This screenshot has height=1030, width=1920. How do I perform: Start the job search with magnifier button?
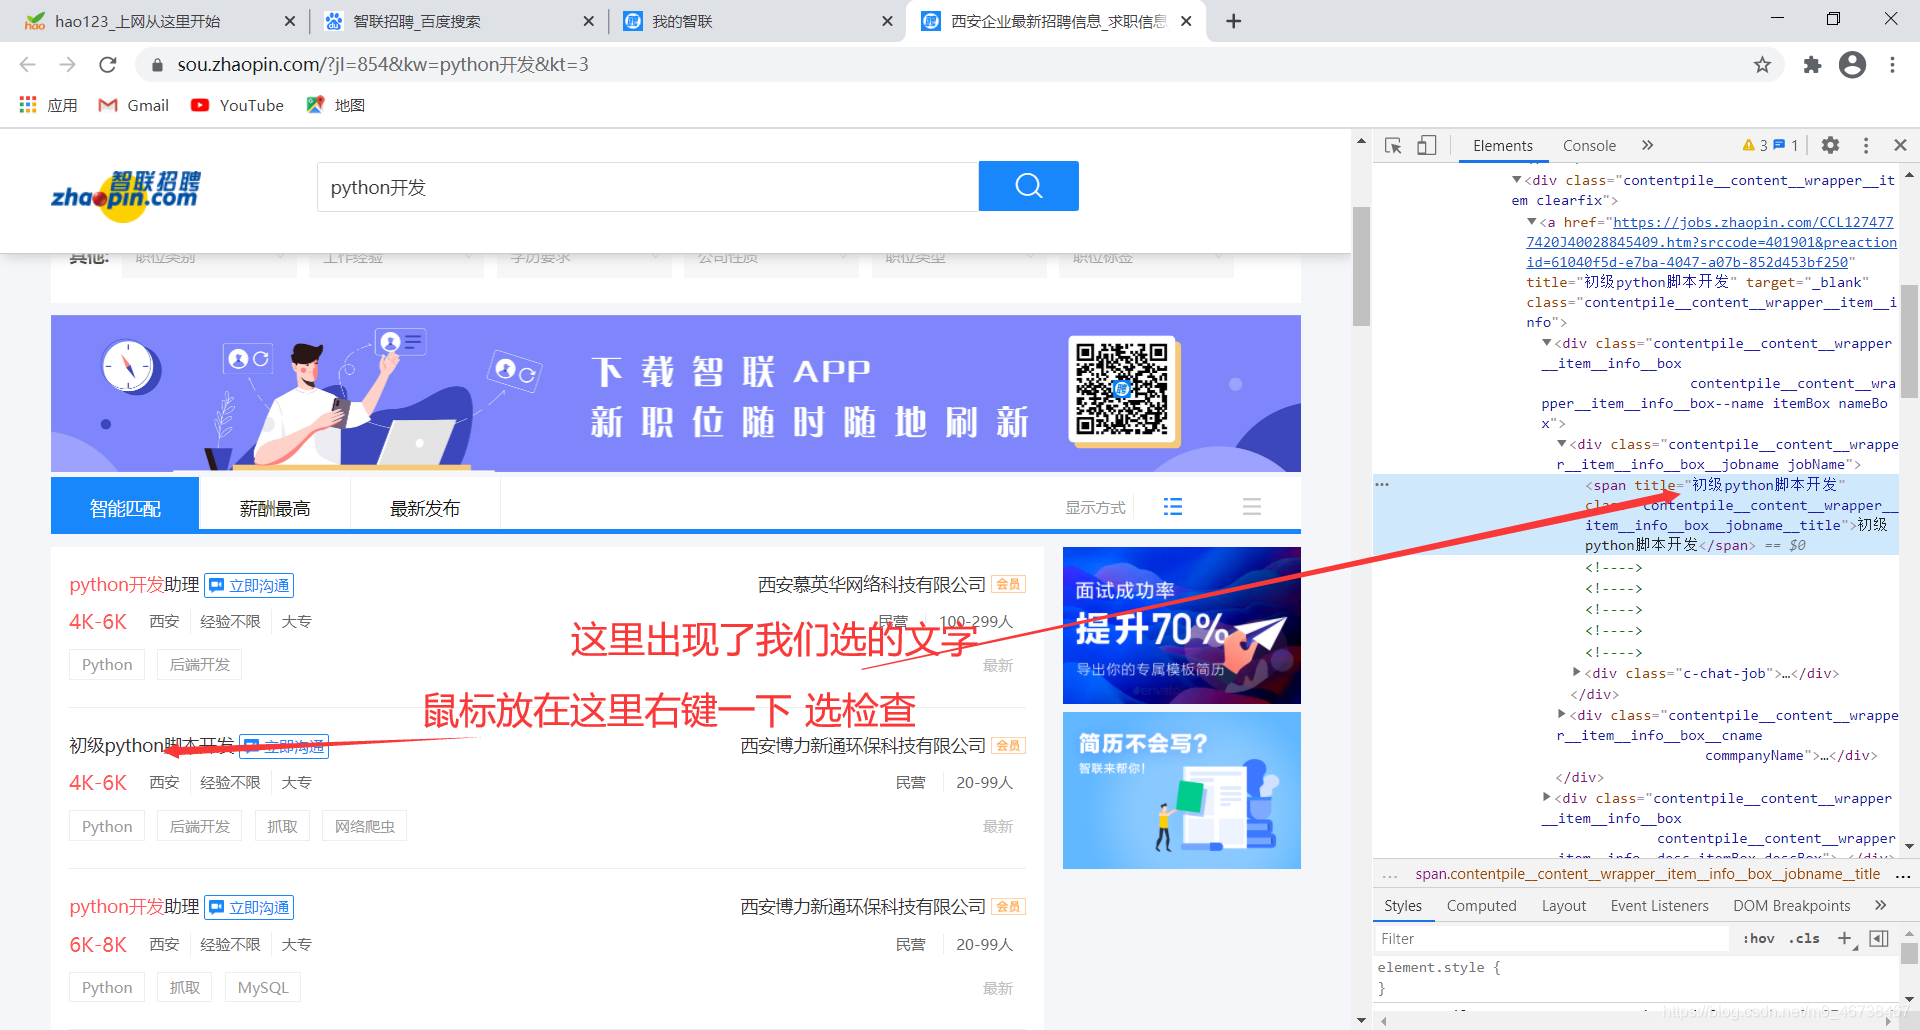1028,186
